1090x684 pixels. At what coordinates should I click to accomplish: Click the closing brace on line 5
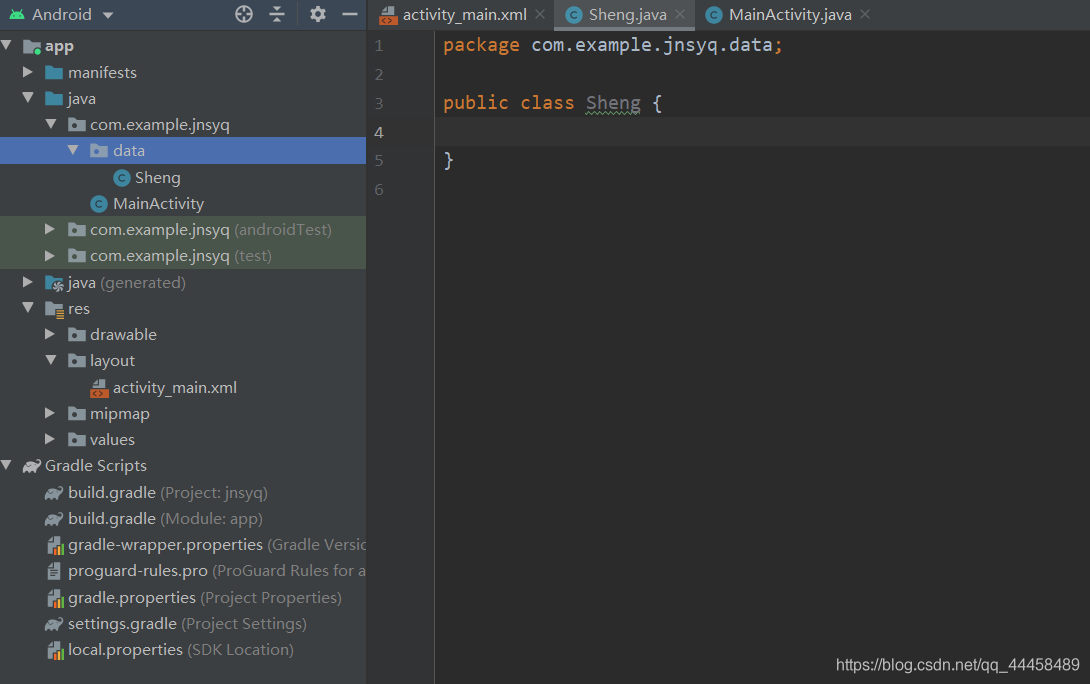(448, 161)
